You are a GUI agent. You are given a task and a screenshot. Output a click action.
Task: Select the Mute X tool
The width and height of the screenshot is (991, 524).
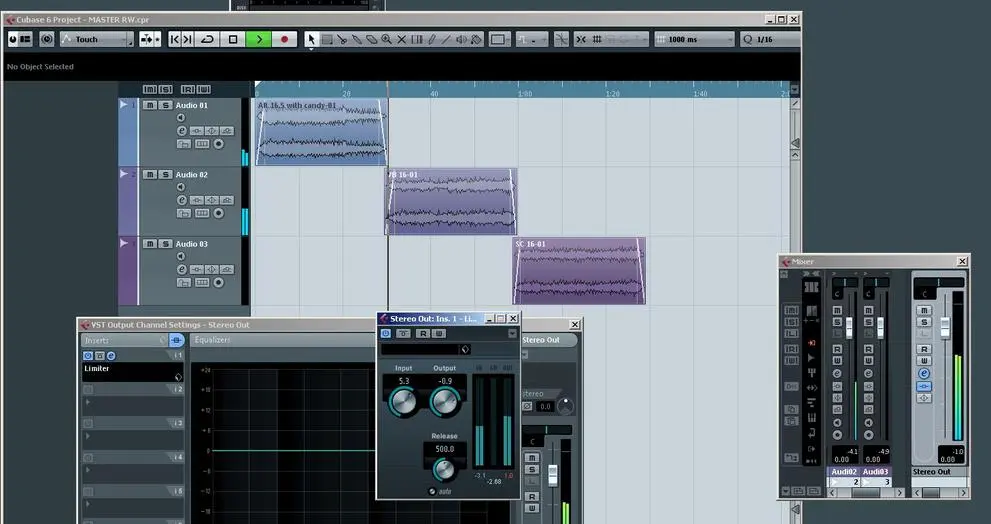[401, 39]
